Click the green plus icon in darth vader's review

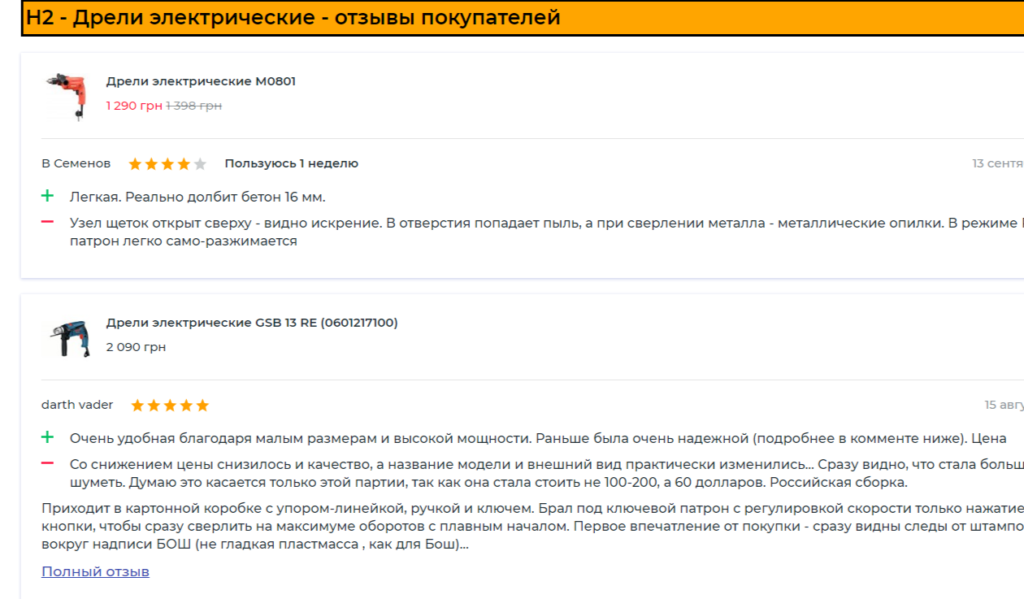47,437
